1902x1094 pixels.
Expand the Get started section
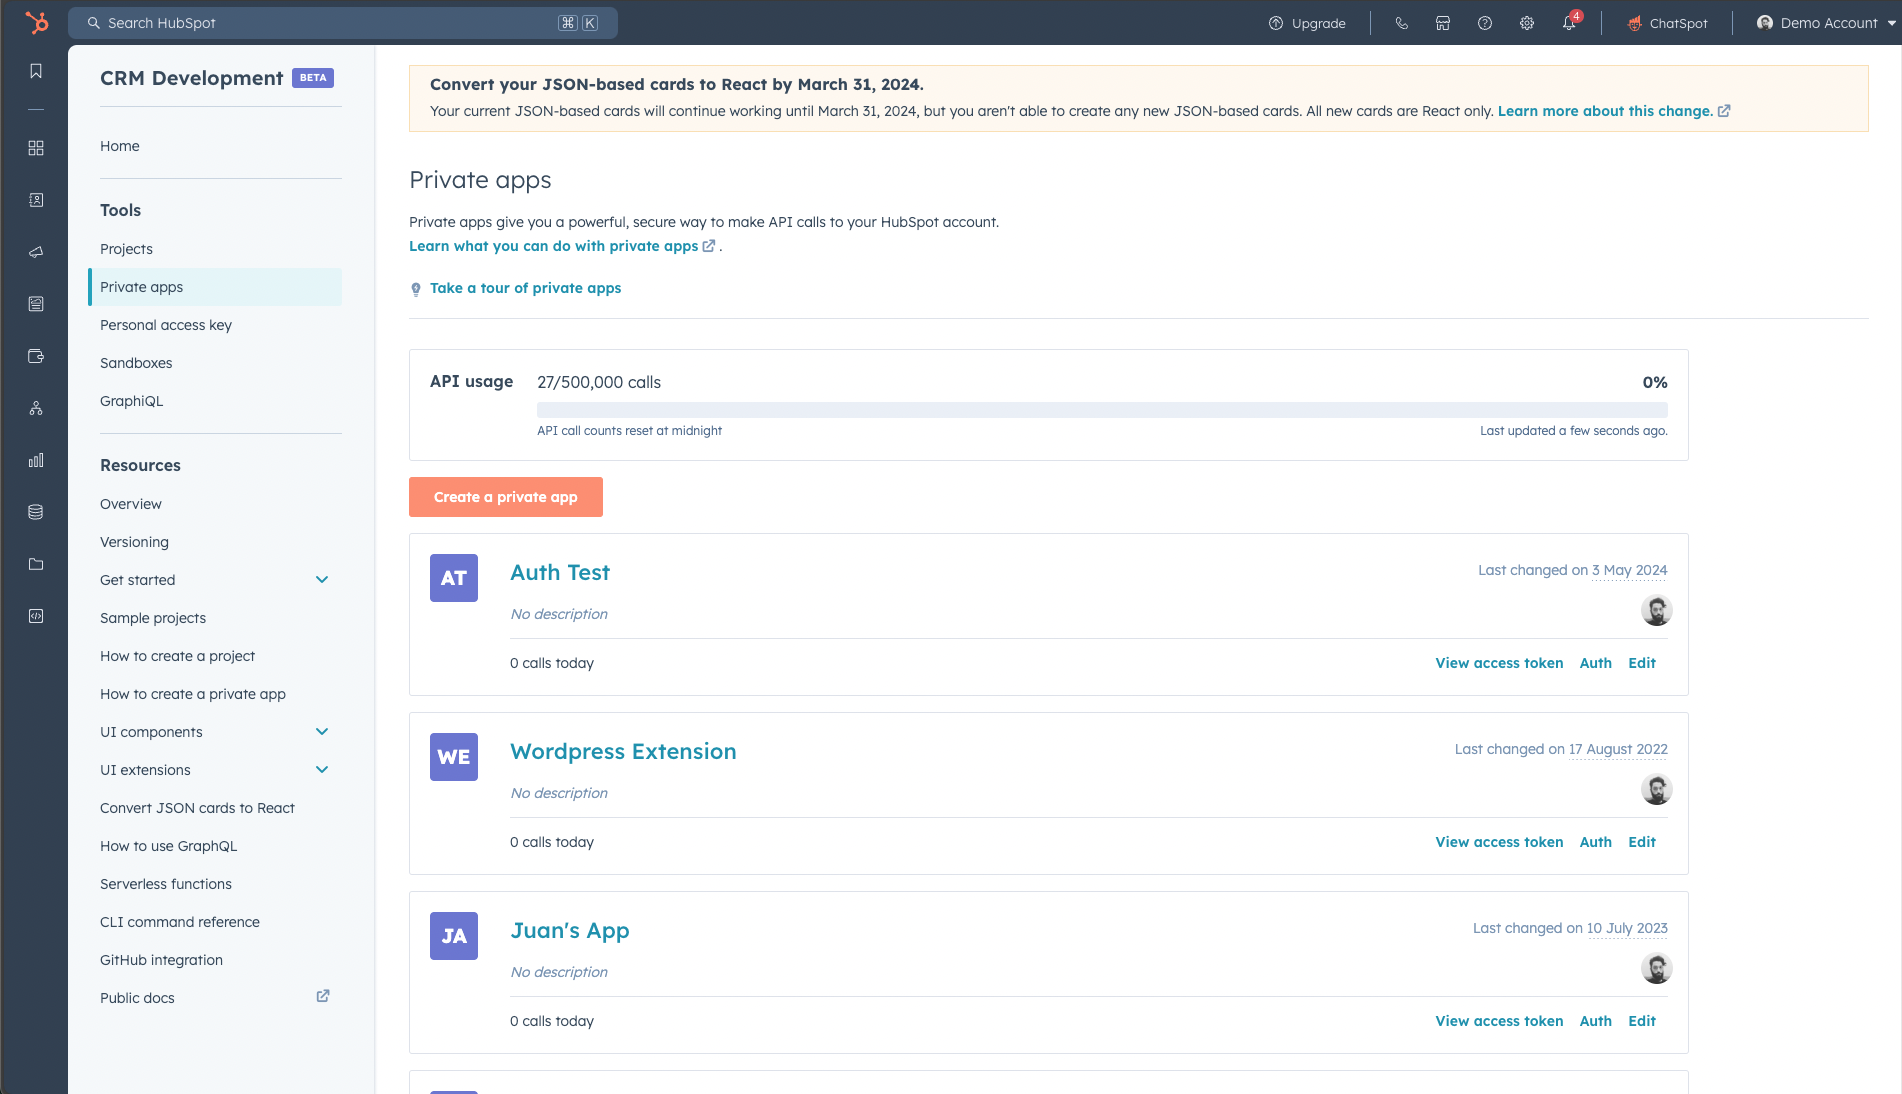pyautogui.click(x=322, y=580)
